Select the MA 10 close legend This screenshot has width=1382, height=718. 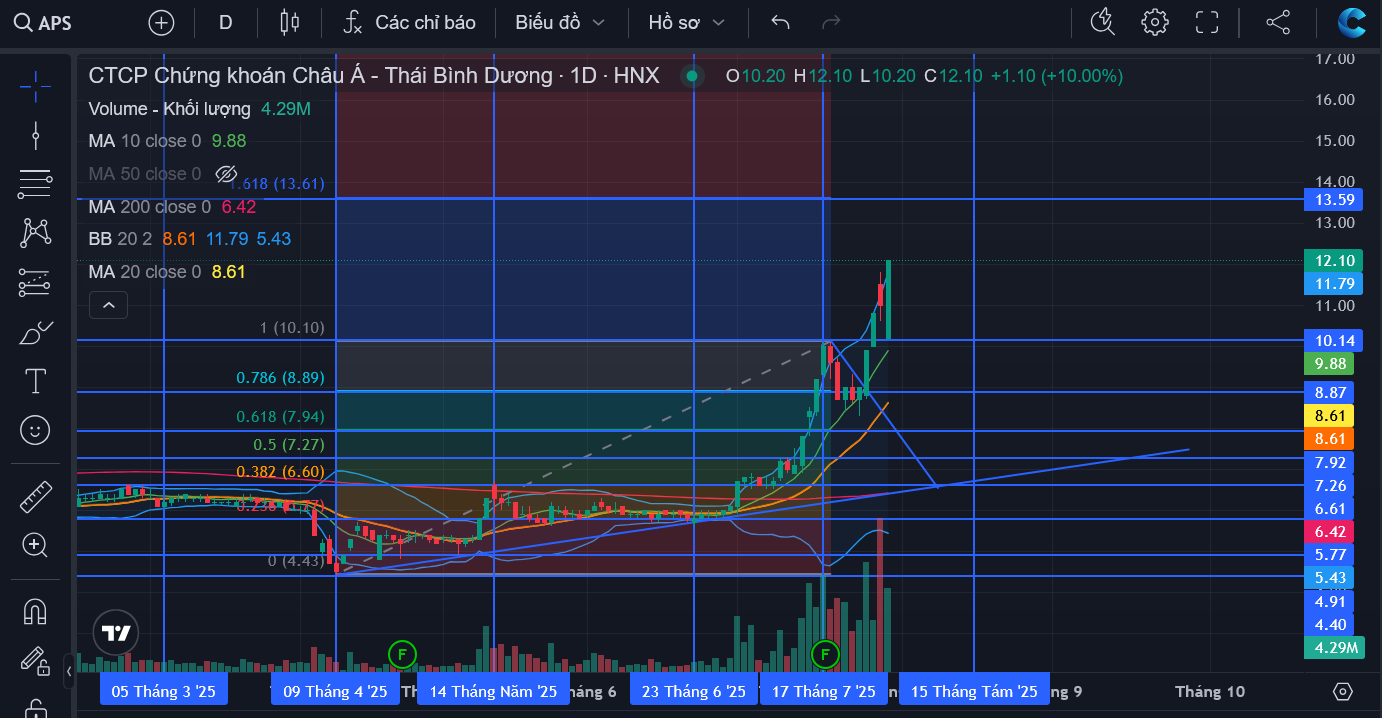point(144,141)
